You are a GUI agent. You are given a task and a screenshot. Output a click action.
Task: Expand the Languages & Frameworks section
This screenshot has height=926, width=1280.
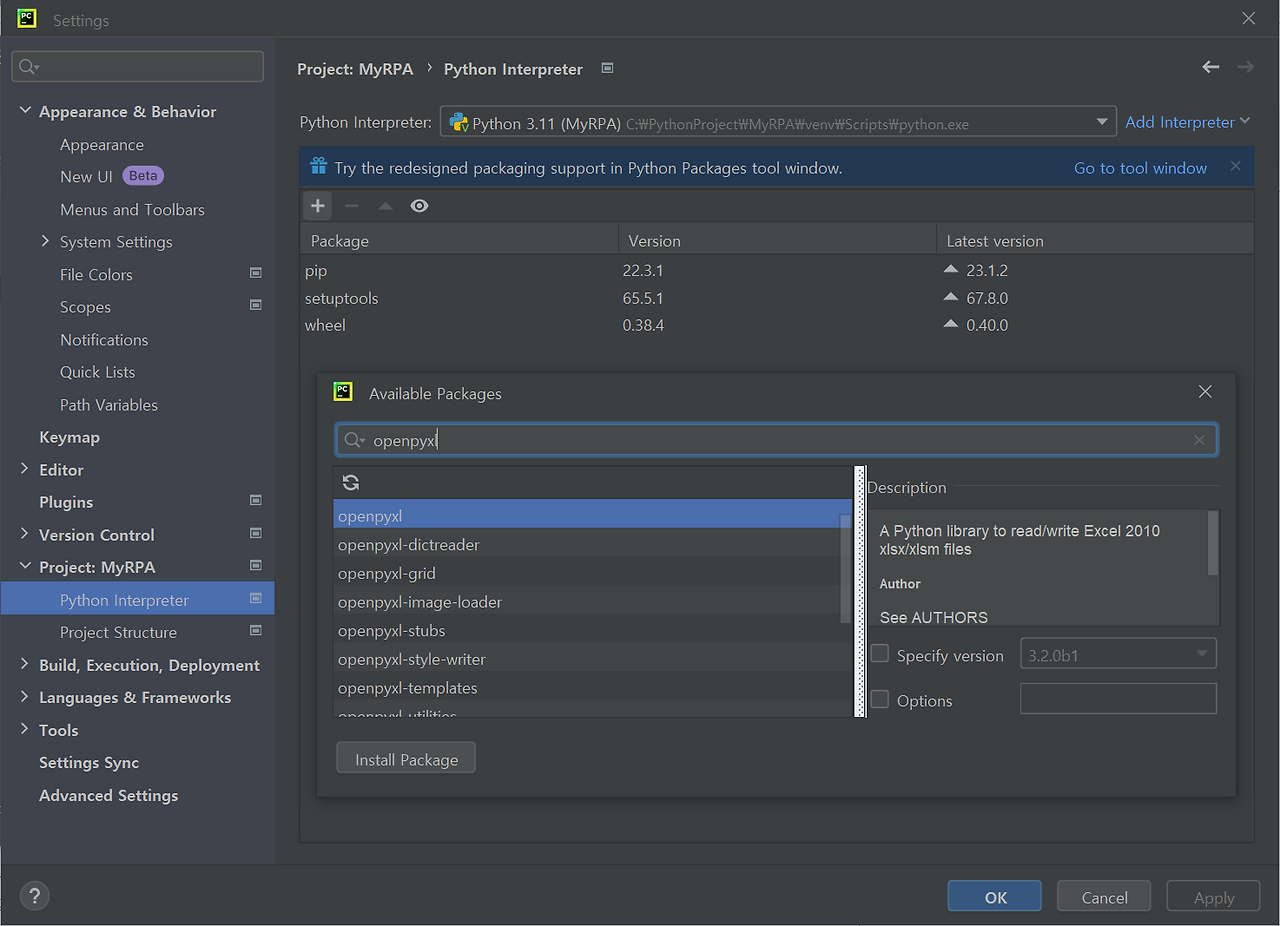click(x=25, y=697)
